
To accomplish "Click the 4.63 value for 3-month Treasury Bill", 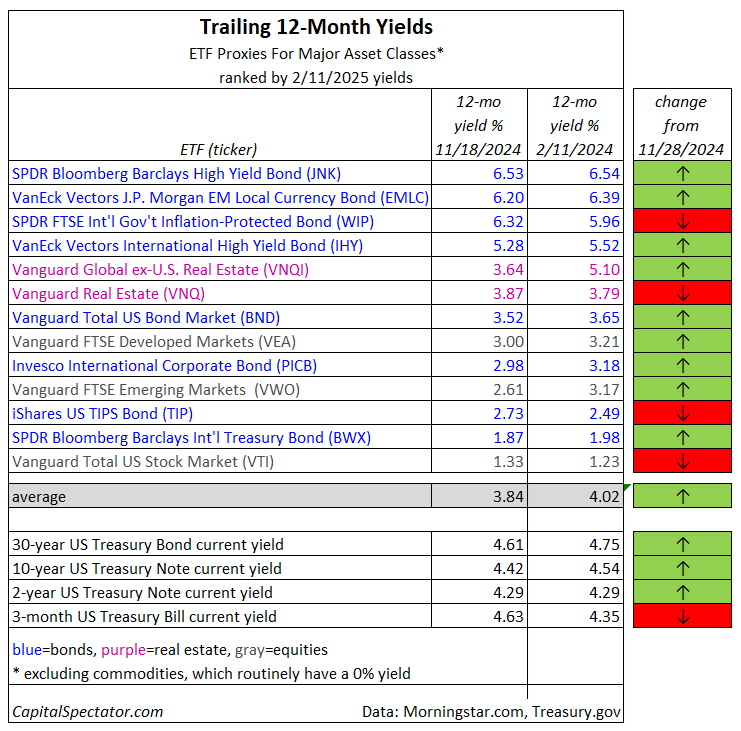I will (508, 617).
